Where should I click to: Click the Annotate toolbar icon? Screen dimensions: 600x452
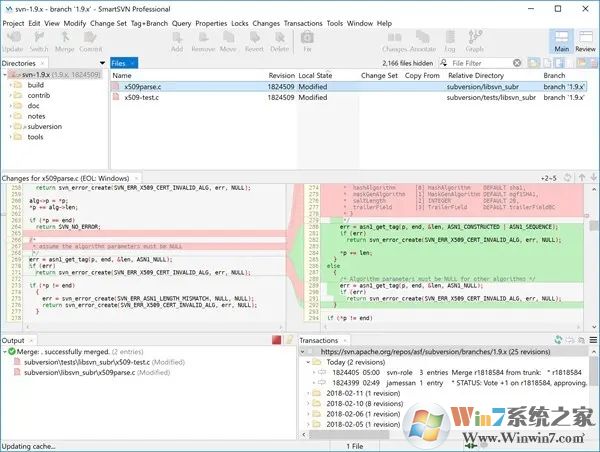[420, 41]
